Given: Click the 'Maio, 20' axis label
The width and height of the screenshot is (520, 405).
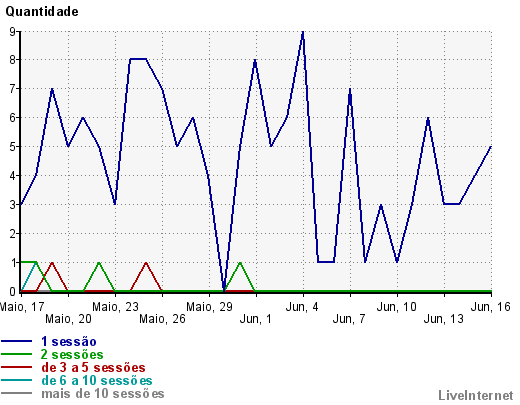Looking at the screenshot, I should pyautogui.click(x=68, y=319).
